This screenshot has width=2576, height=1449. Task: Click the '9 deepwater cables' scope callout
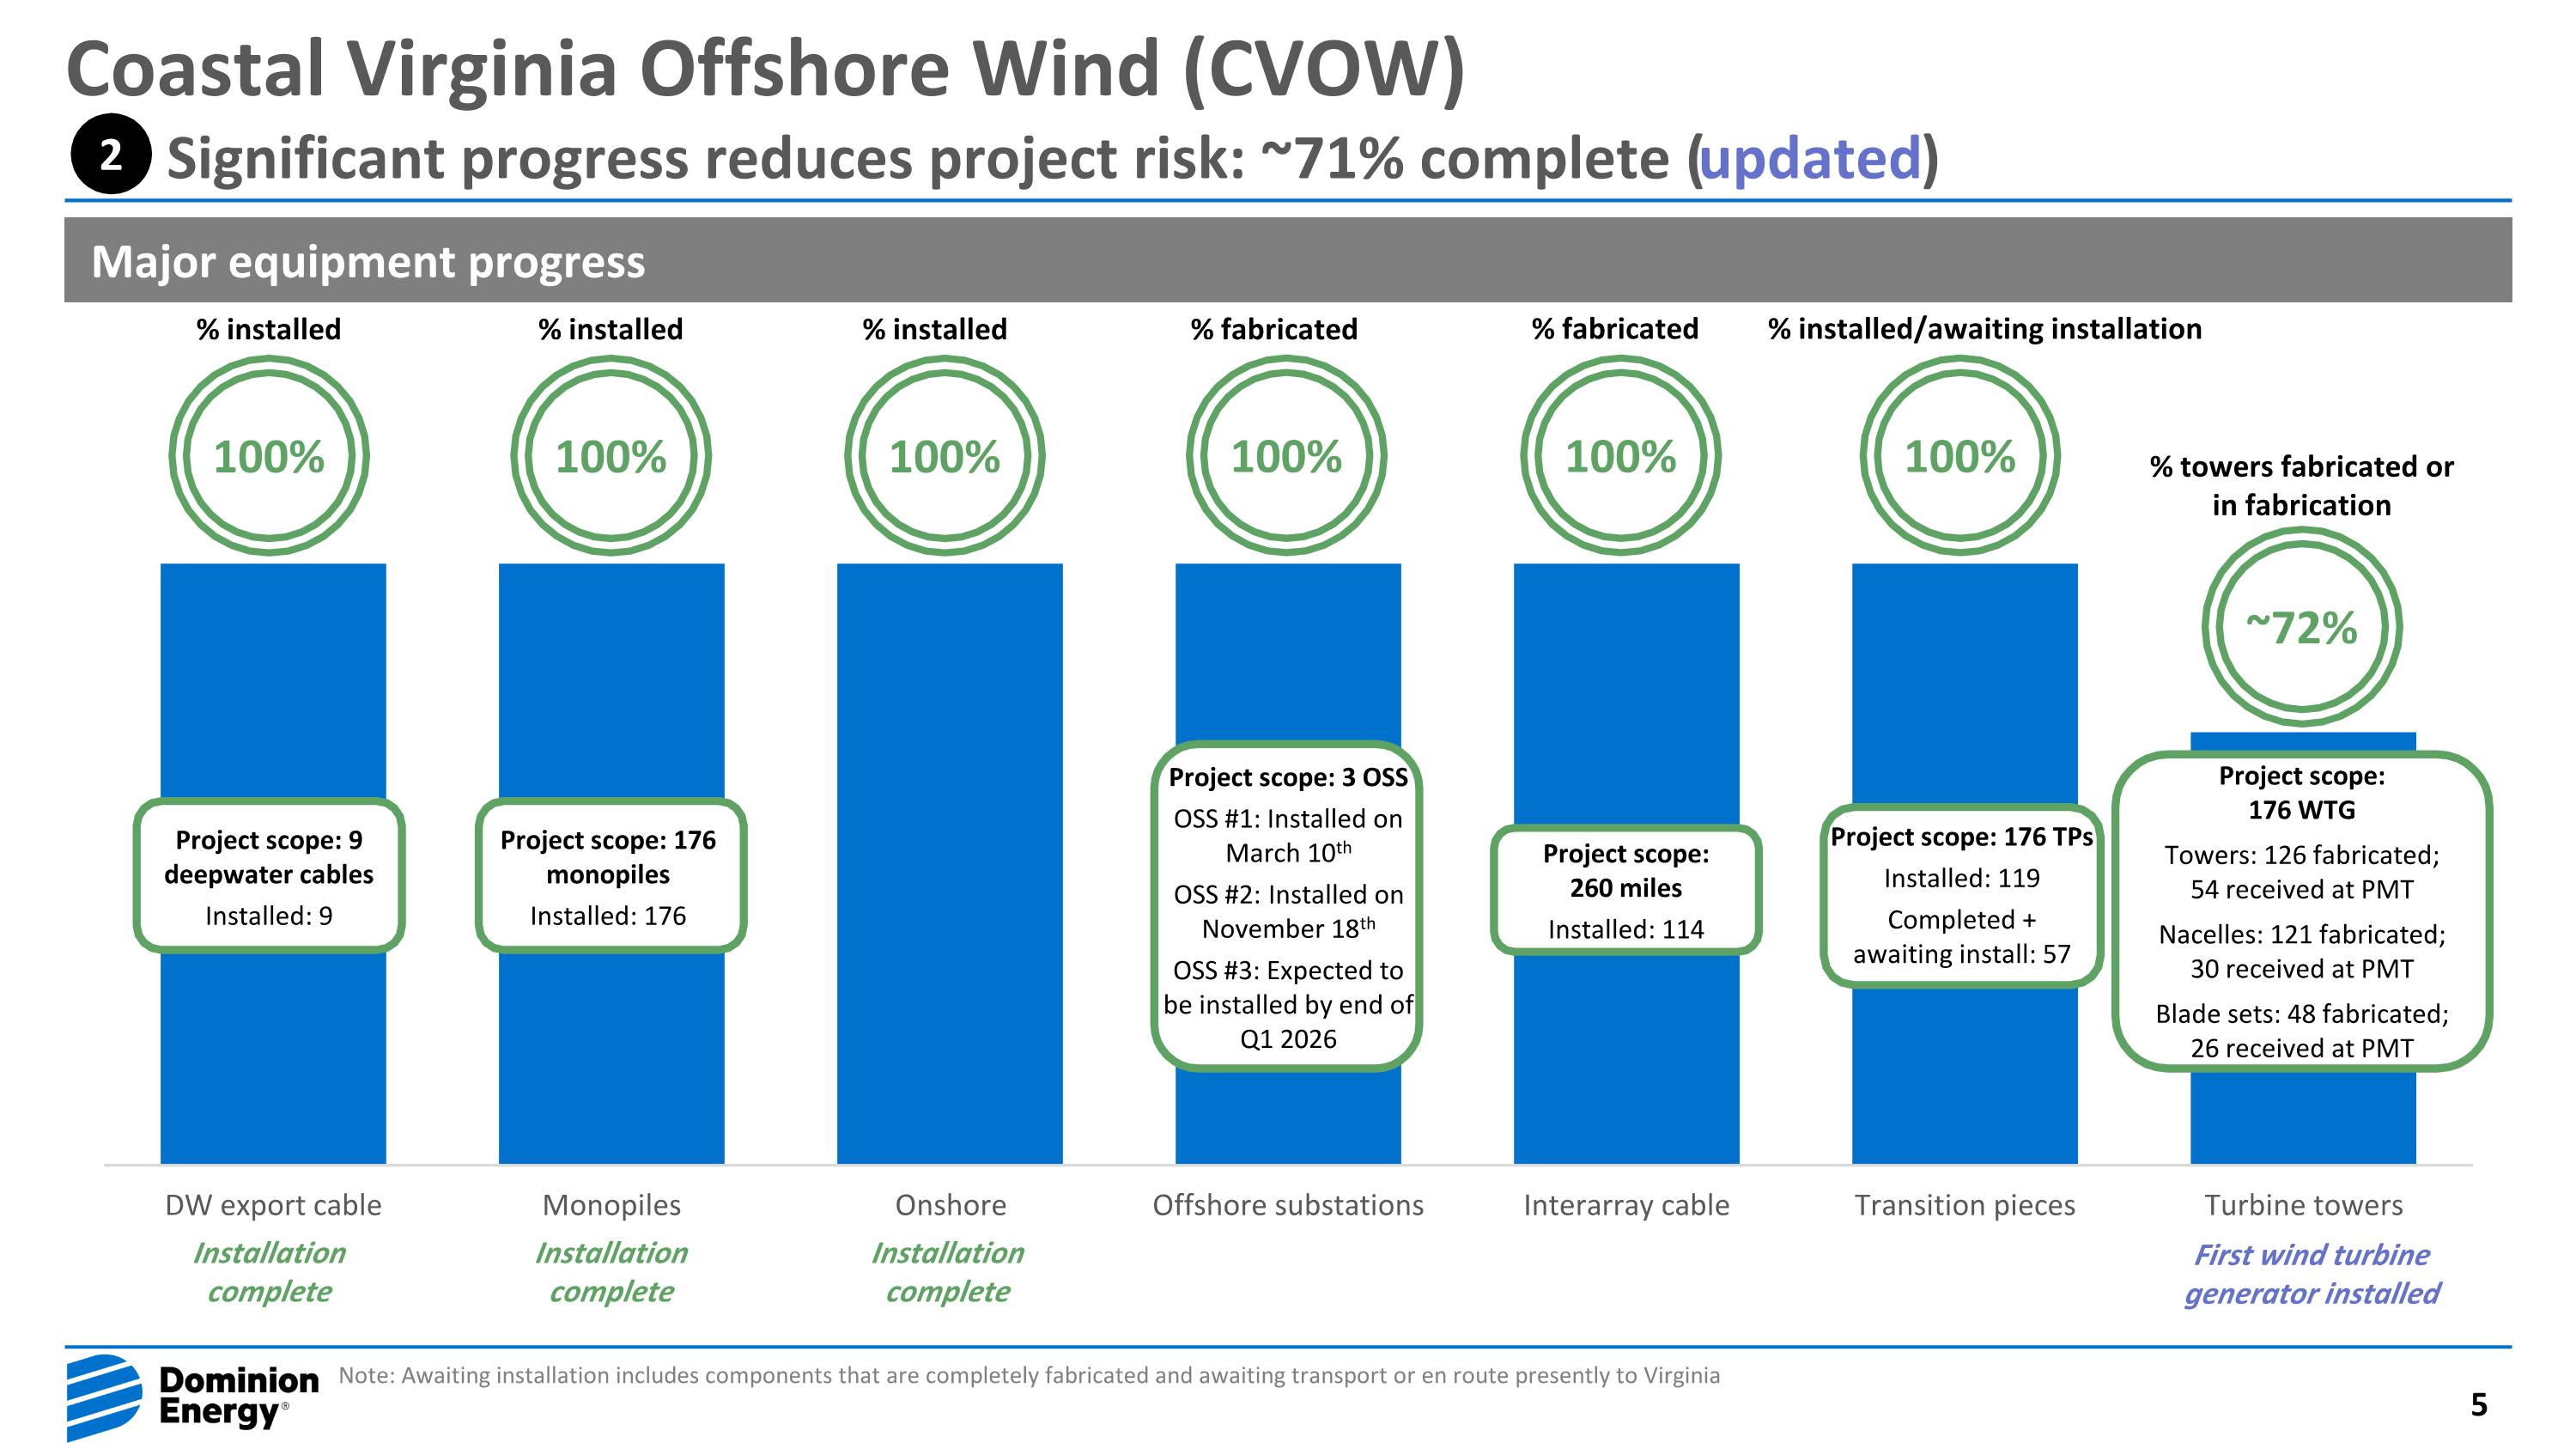point(269,876)
